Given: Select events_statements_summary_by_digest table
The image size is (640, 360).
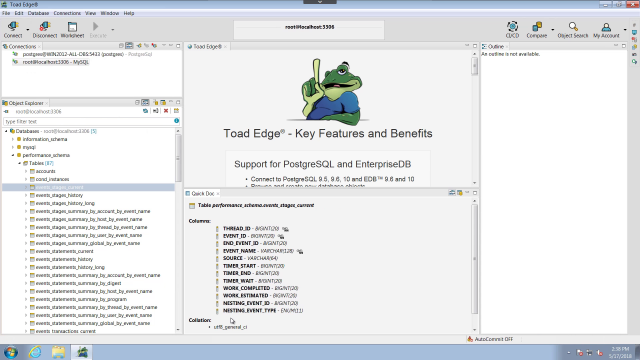Looking at the screenshot, I should tap(78, 283).
